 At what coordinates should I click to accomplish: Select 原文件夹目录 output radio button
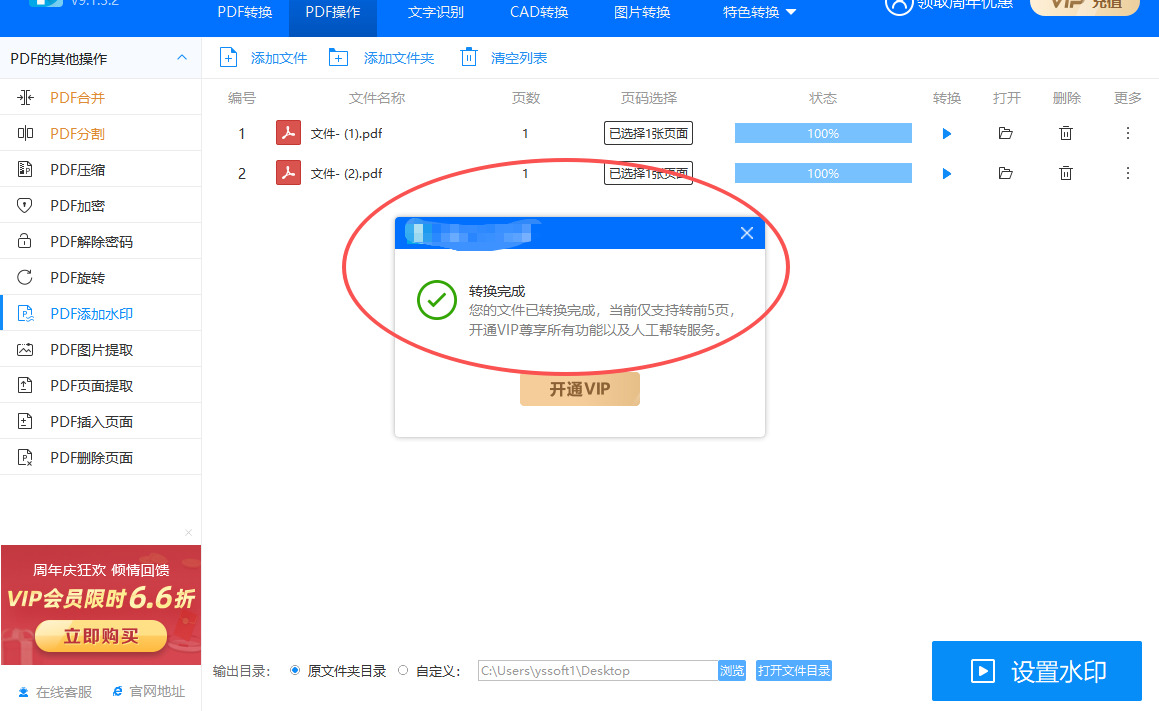[x=295, y=670]
